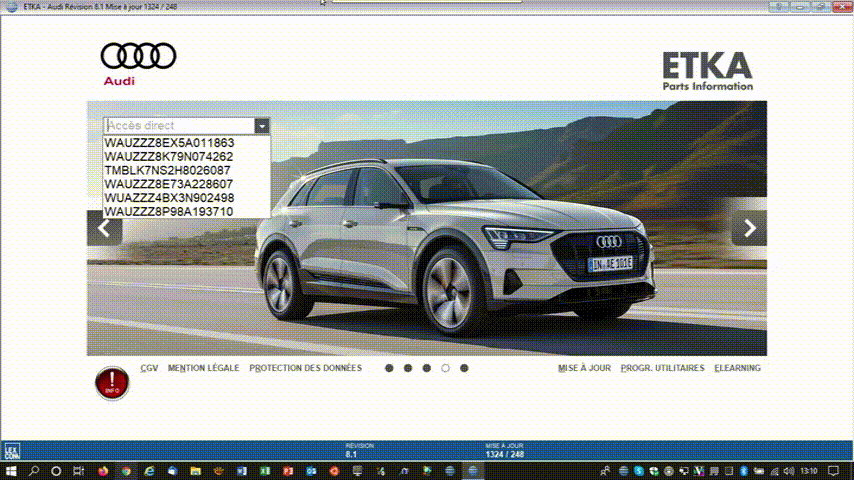Collapse the Accès direct dropdown arrow
This screenshot has width=854, height=480.
[x=261, y=126]
